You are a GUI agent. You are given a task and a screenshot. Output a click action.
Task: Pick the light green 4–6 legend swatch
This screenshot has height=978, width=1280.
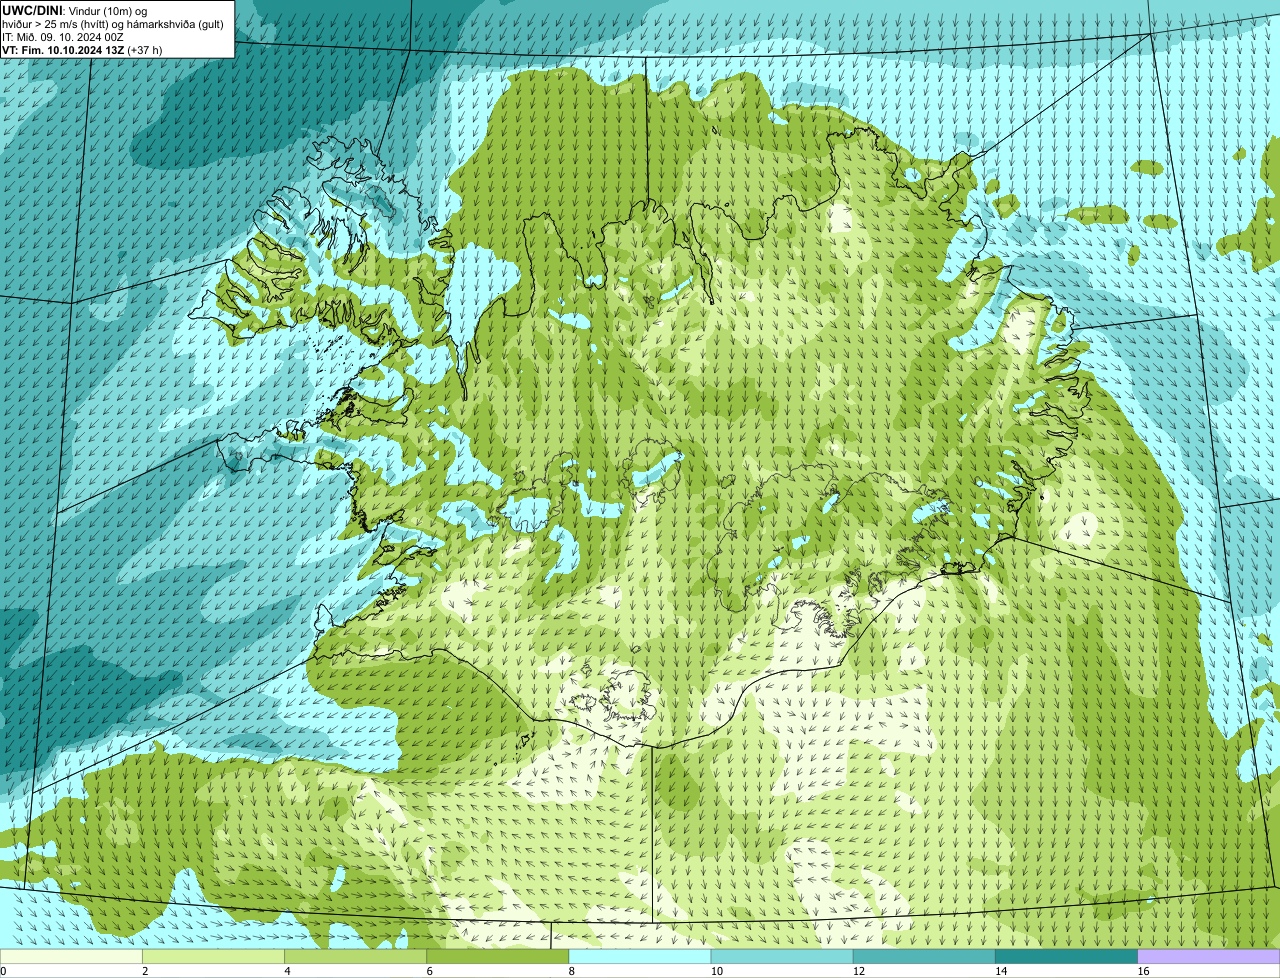[356, 956]
